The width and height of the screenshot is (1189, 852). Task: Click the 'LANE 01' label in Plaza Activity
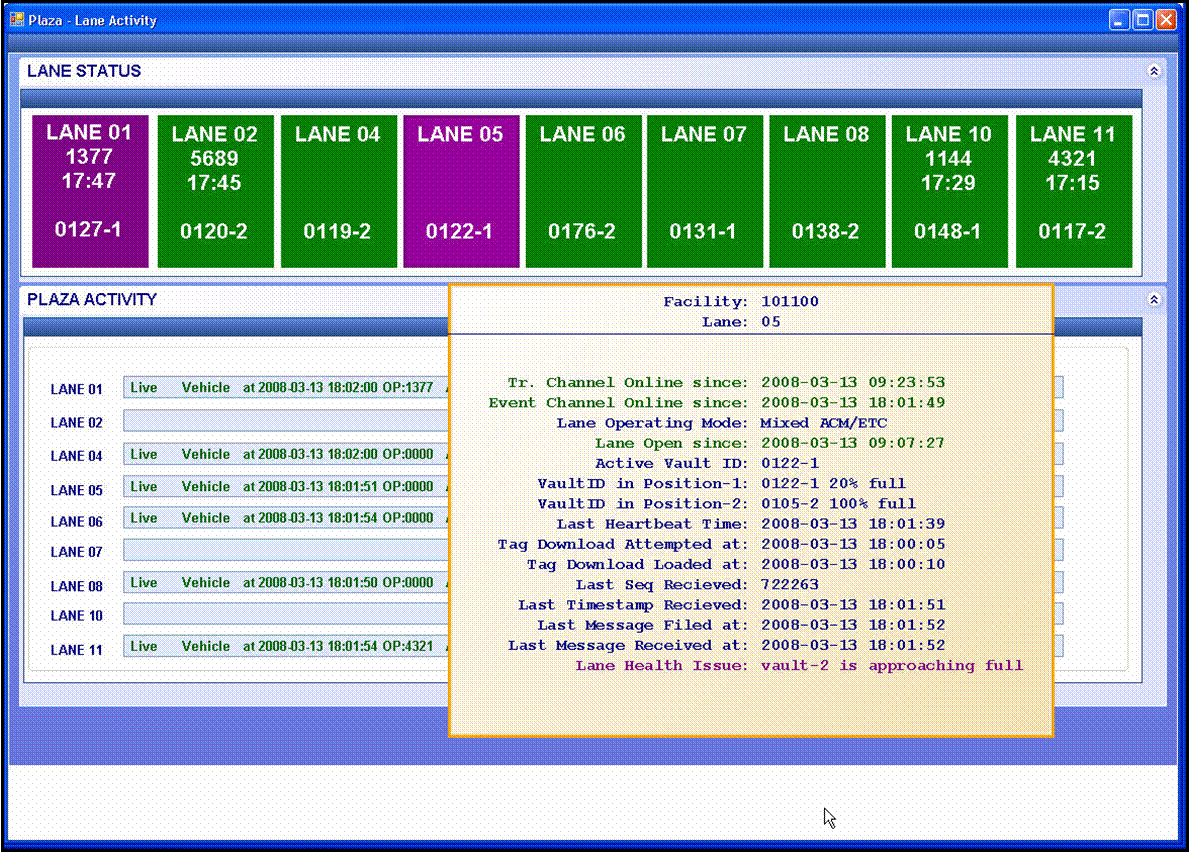coord(76,390)
